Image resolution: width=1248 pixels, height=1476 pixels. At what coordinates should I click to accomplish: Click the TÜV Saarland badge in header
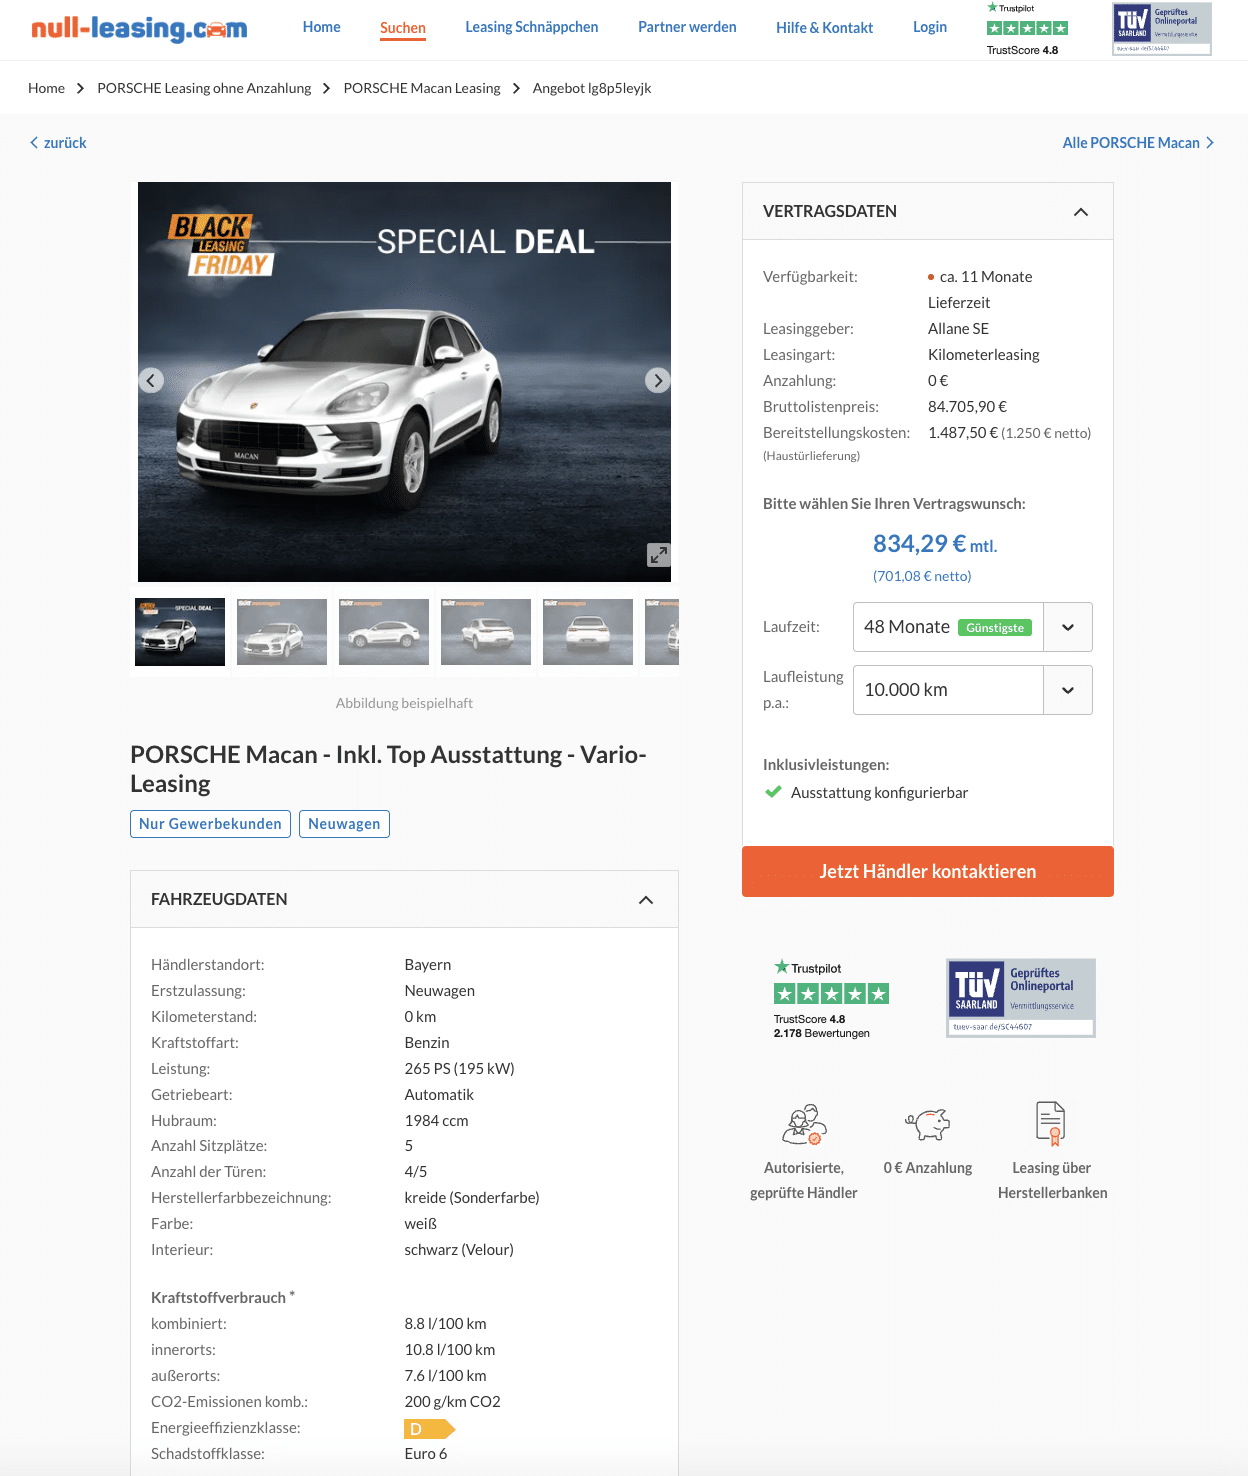tap(1162, 28)
